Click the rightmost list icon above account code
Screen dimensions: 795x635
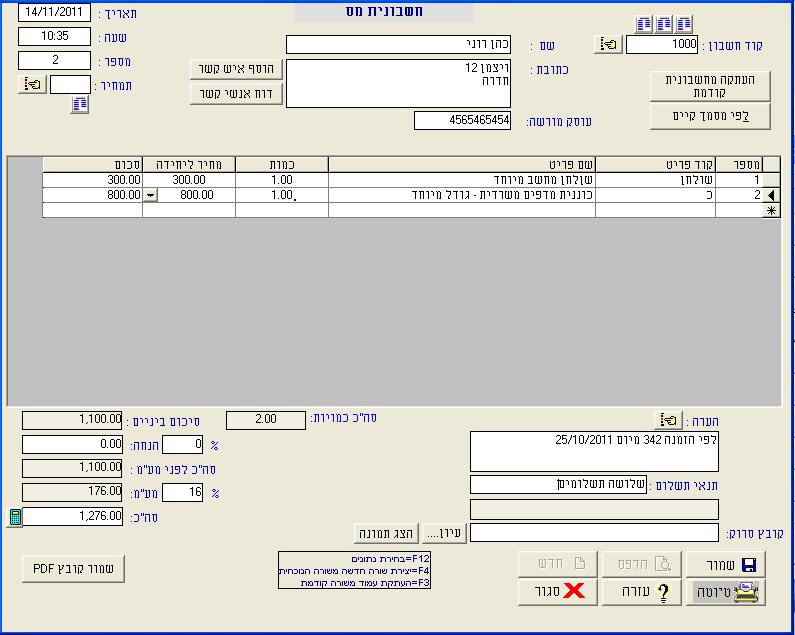pos(684,23)
